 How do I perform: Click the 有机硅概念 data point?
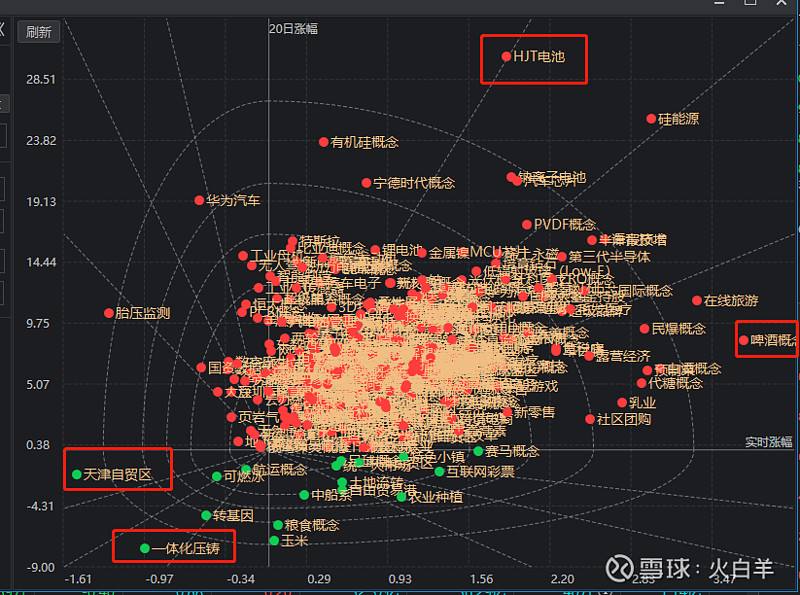[323, 142]
